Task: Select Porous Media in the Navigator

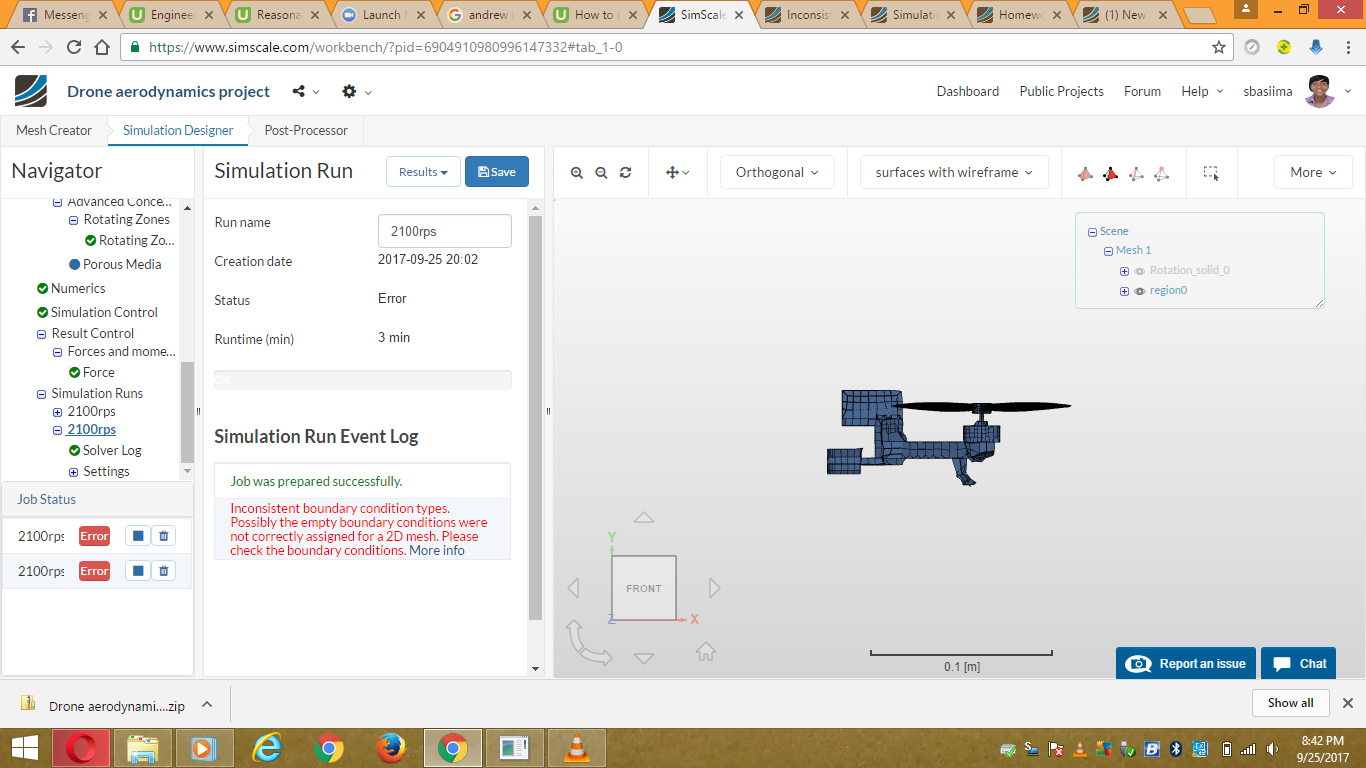Action: coord(122,264)
